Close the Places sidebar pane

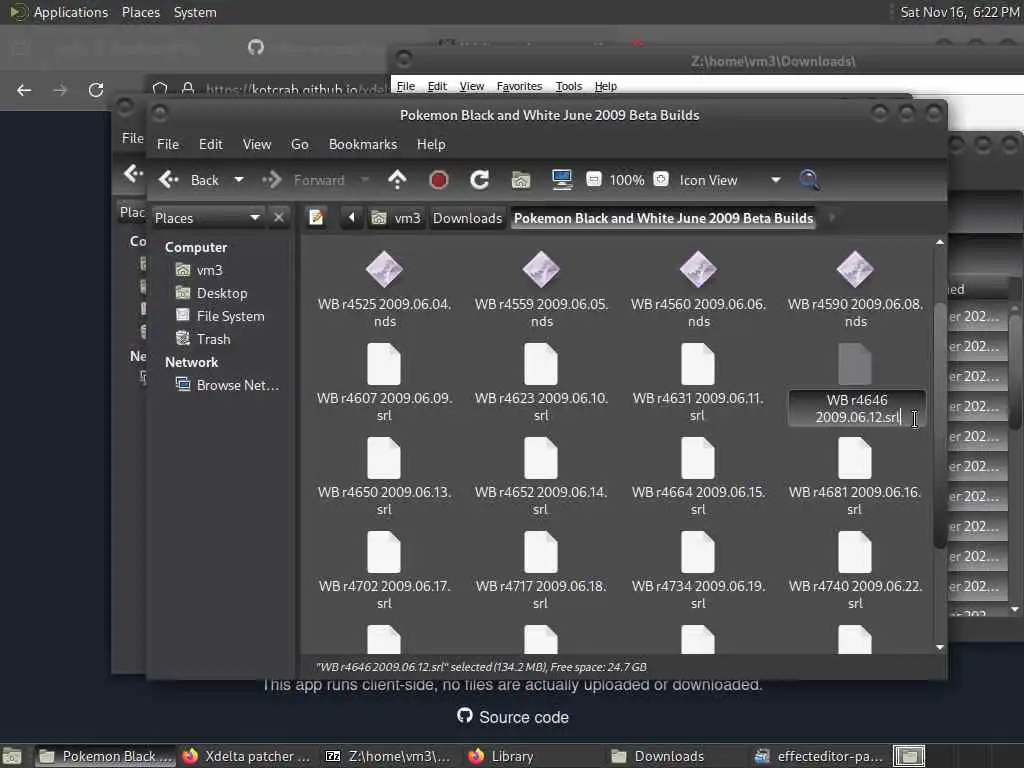279,217
